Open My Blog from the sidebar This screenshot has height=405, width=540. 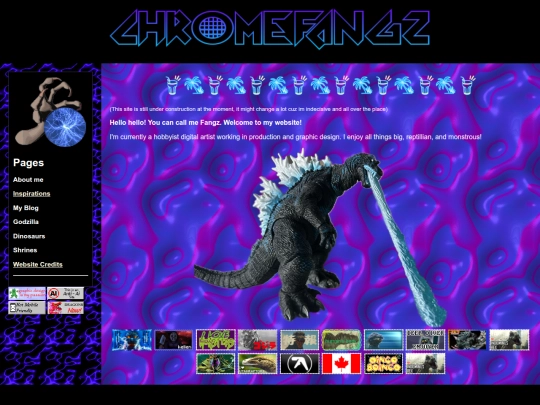(26, 208)
